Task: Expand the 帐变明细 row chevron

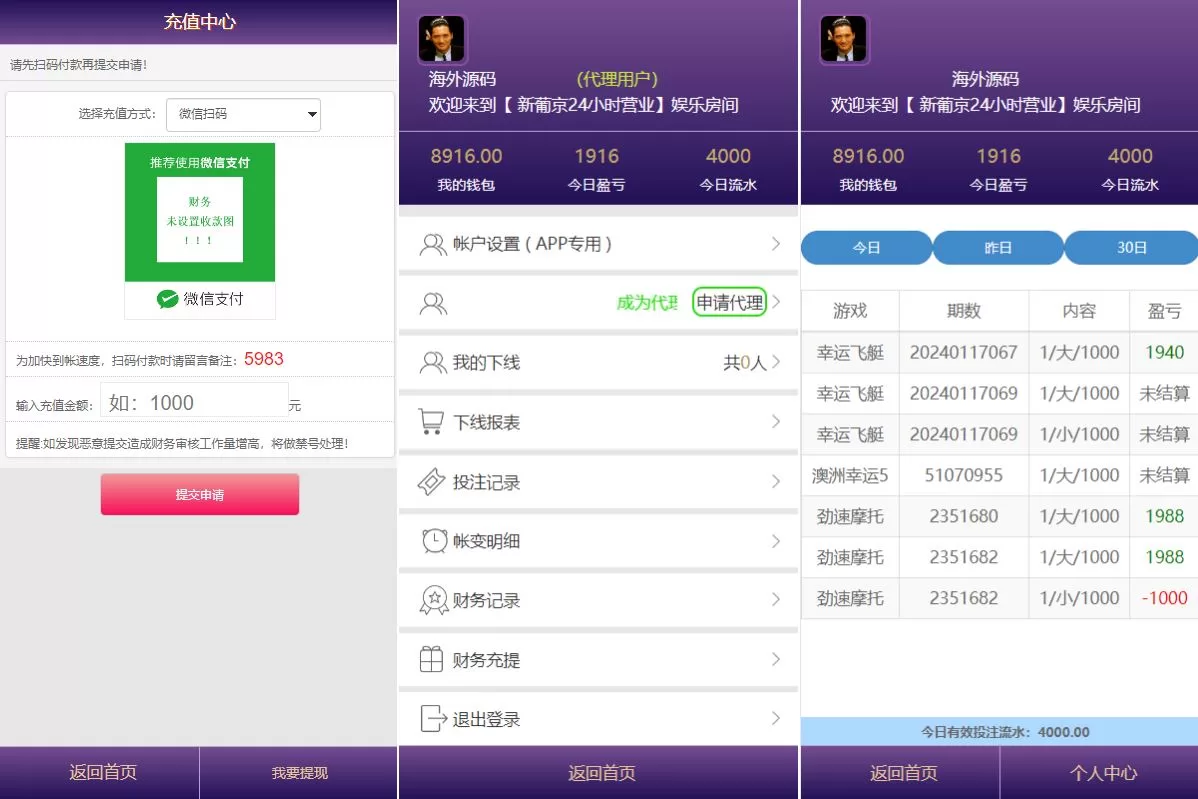Action: [776, 541]
